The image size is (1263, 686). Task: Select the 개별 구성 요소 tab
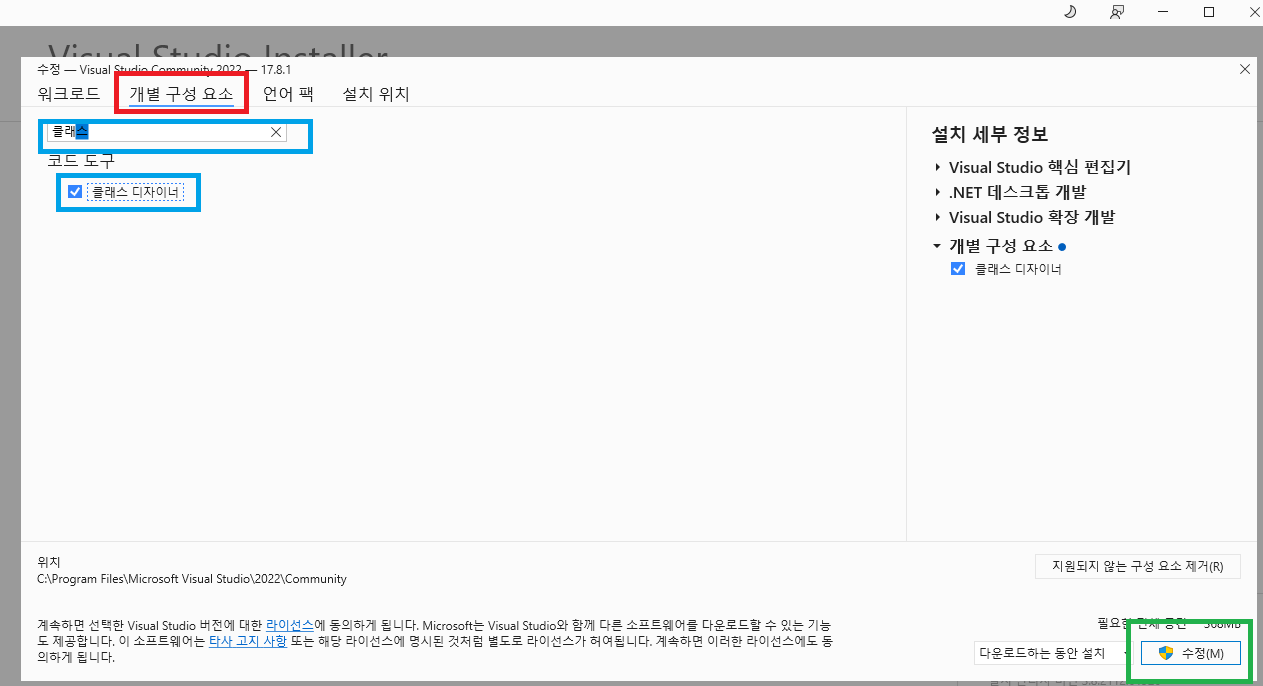(181, 94)
